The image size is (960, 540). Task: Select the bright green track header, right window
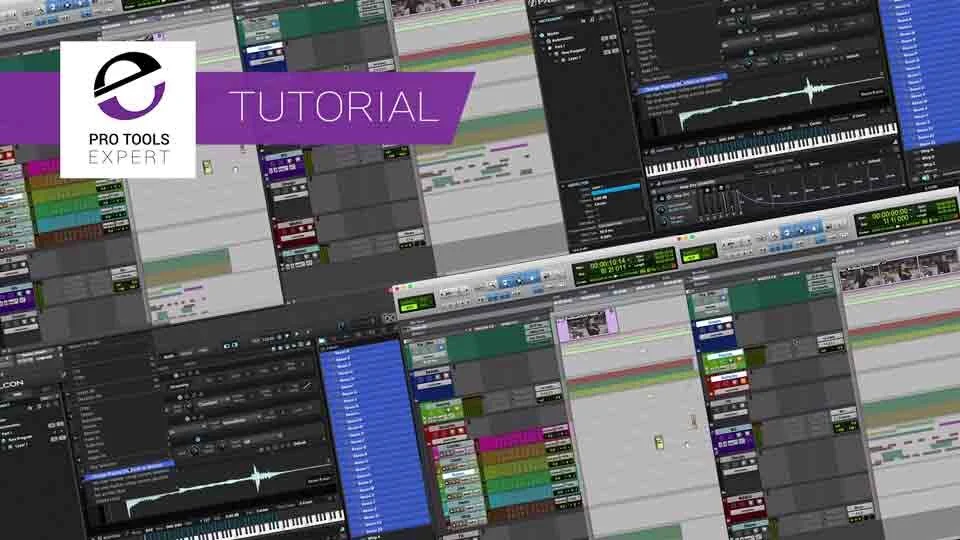[724, 362]
